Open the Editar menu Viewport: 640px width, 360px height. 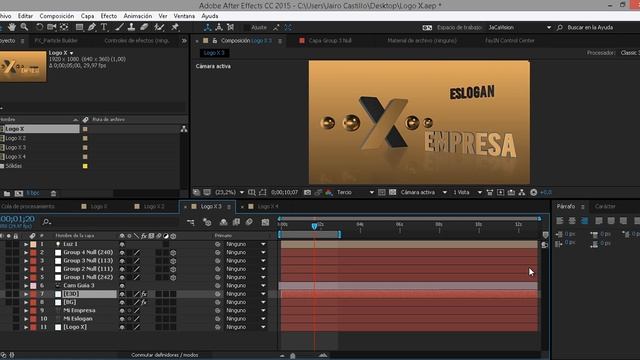click(25, 16)
